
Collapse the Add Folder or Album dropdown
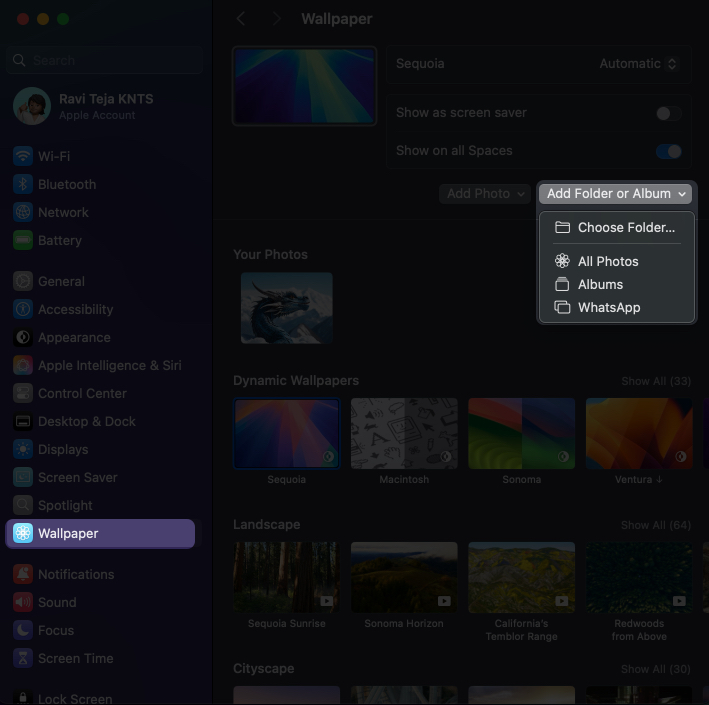pos(615,194)
